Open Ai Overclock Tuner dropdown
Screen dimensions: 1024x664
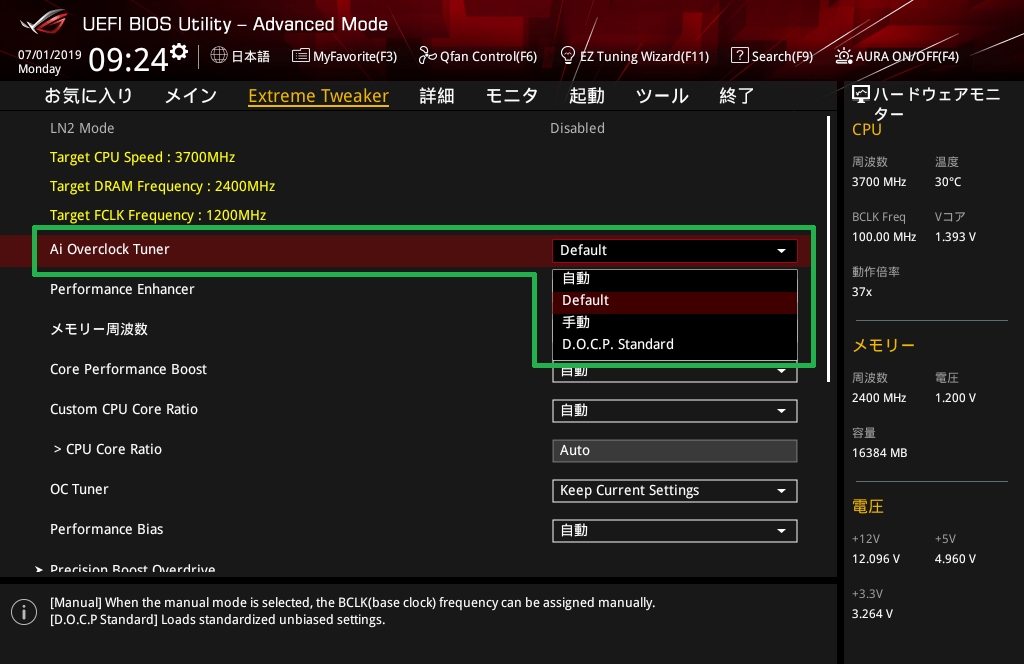coord(675,251)
